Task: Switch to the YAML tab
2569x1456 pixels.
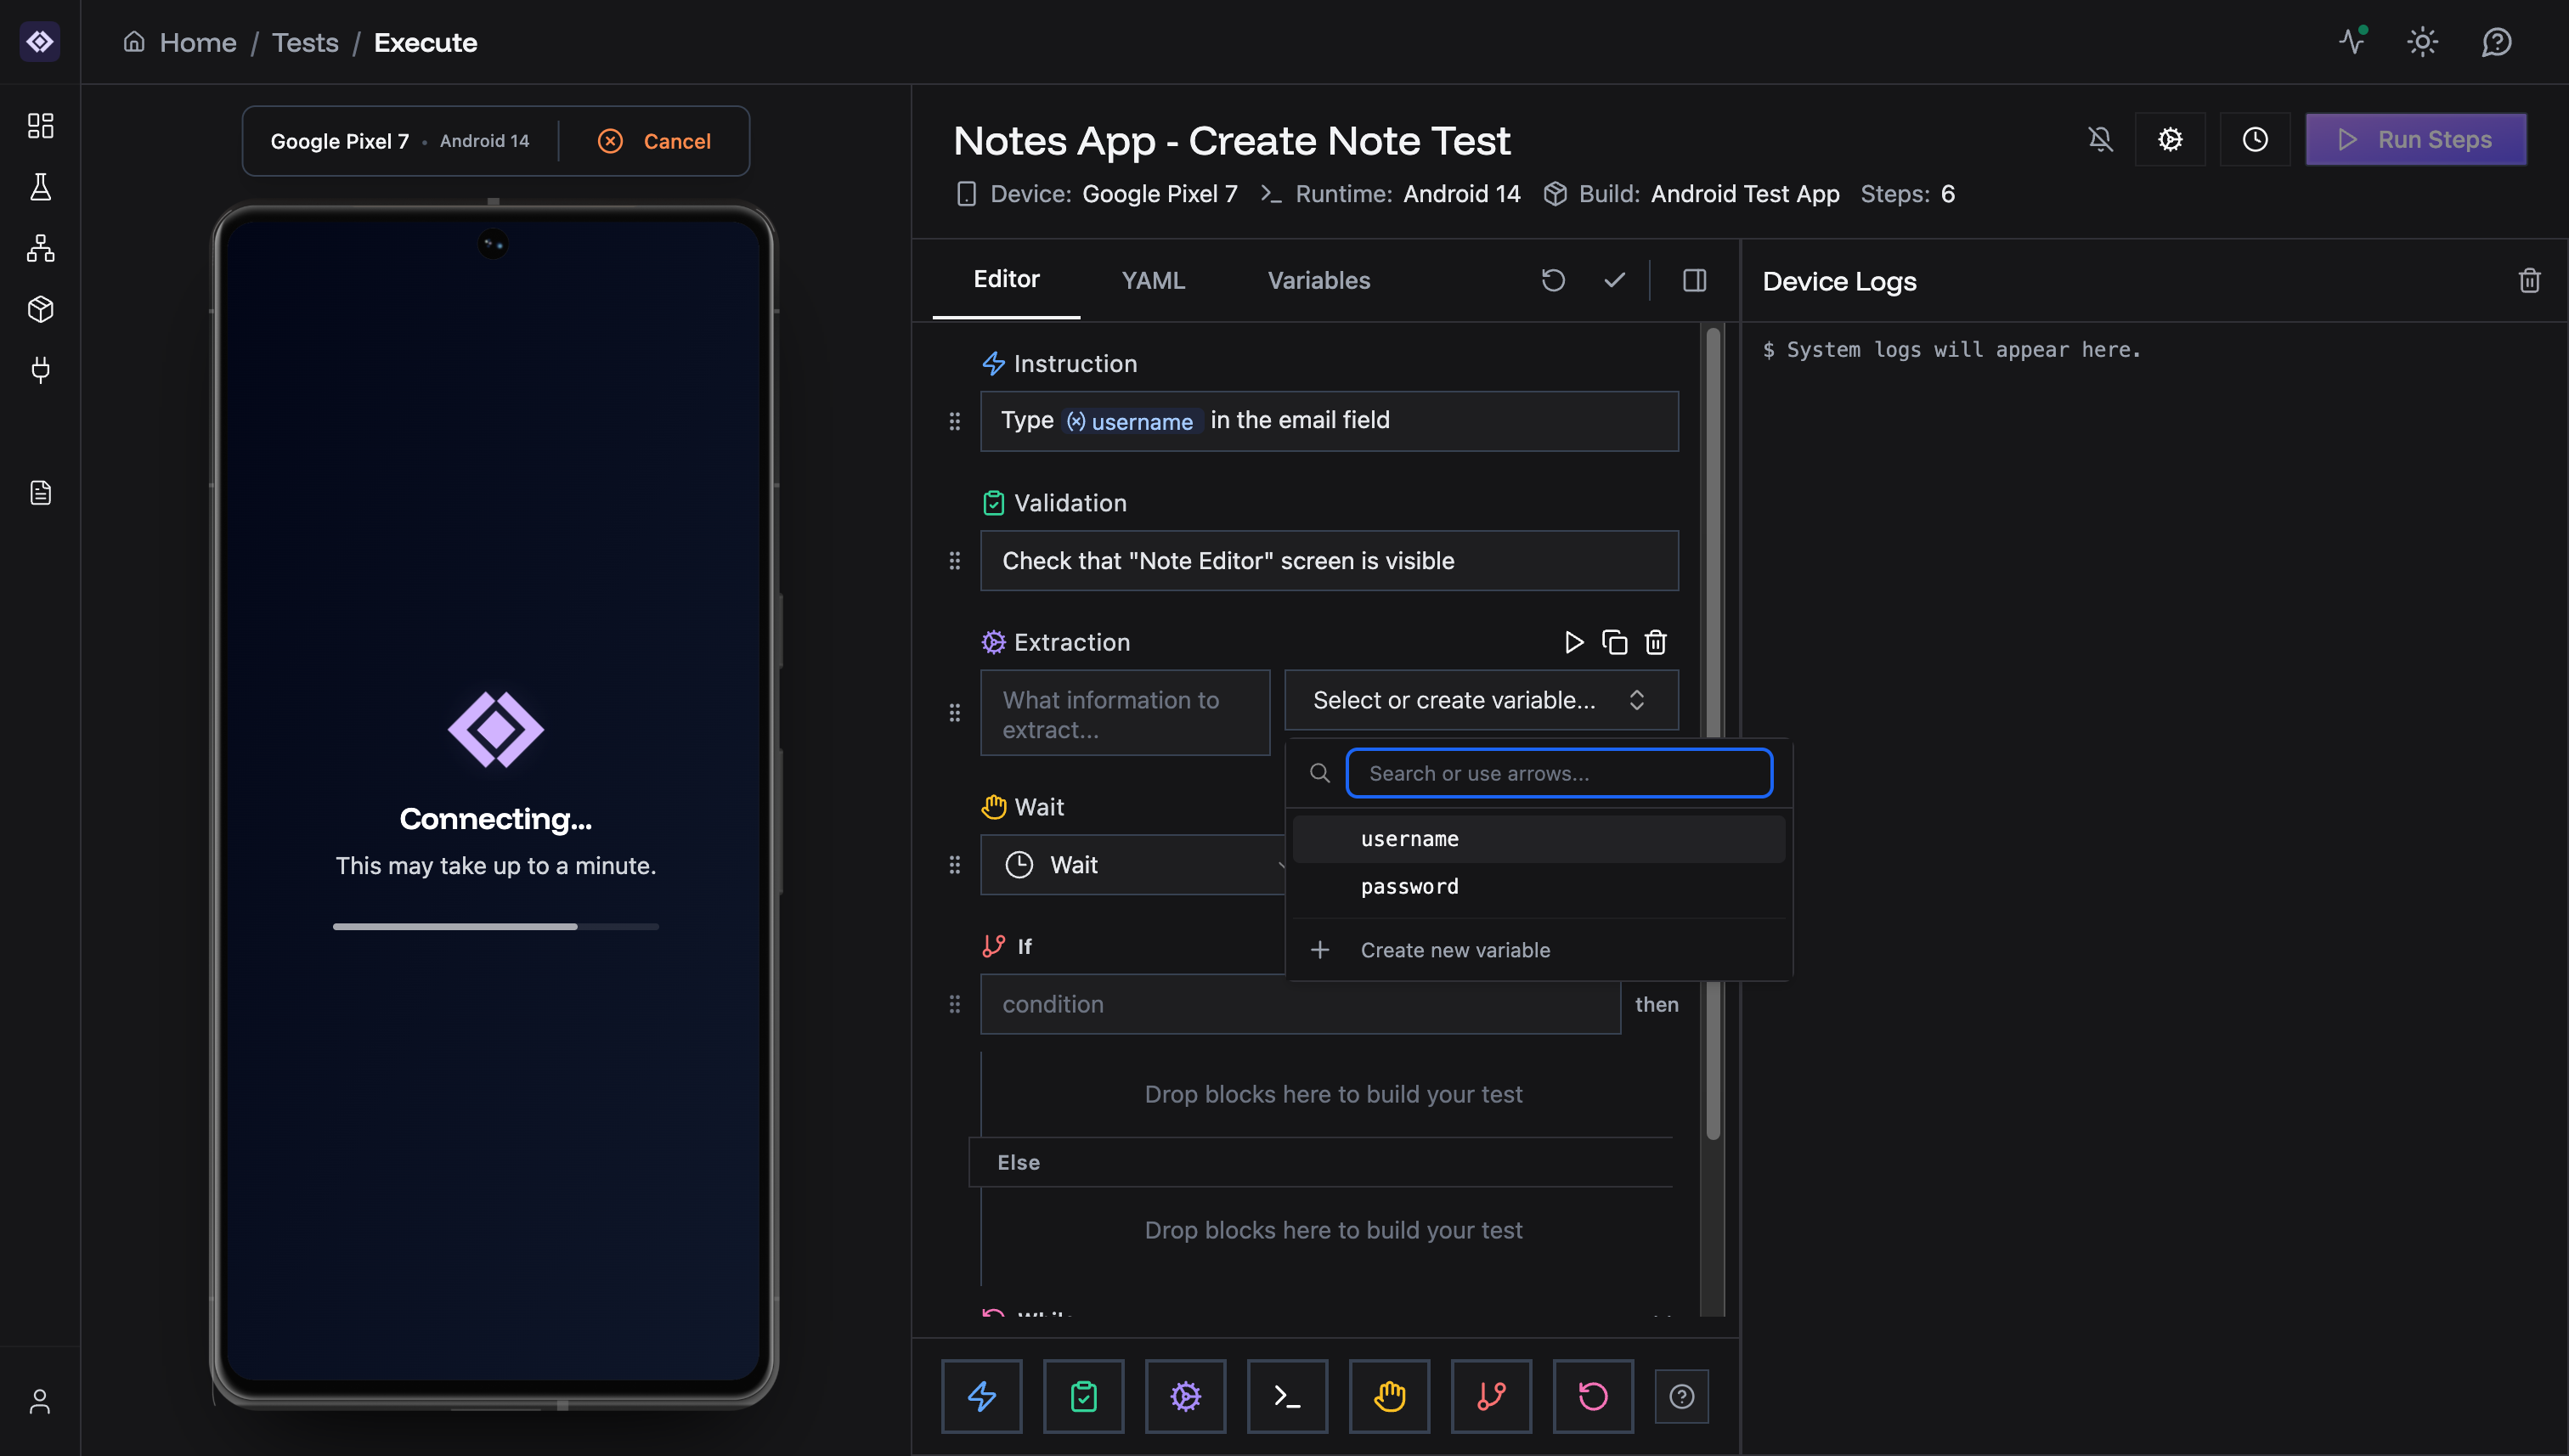Action: pos(1153,281)
